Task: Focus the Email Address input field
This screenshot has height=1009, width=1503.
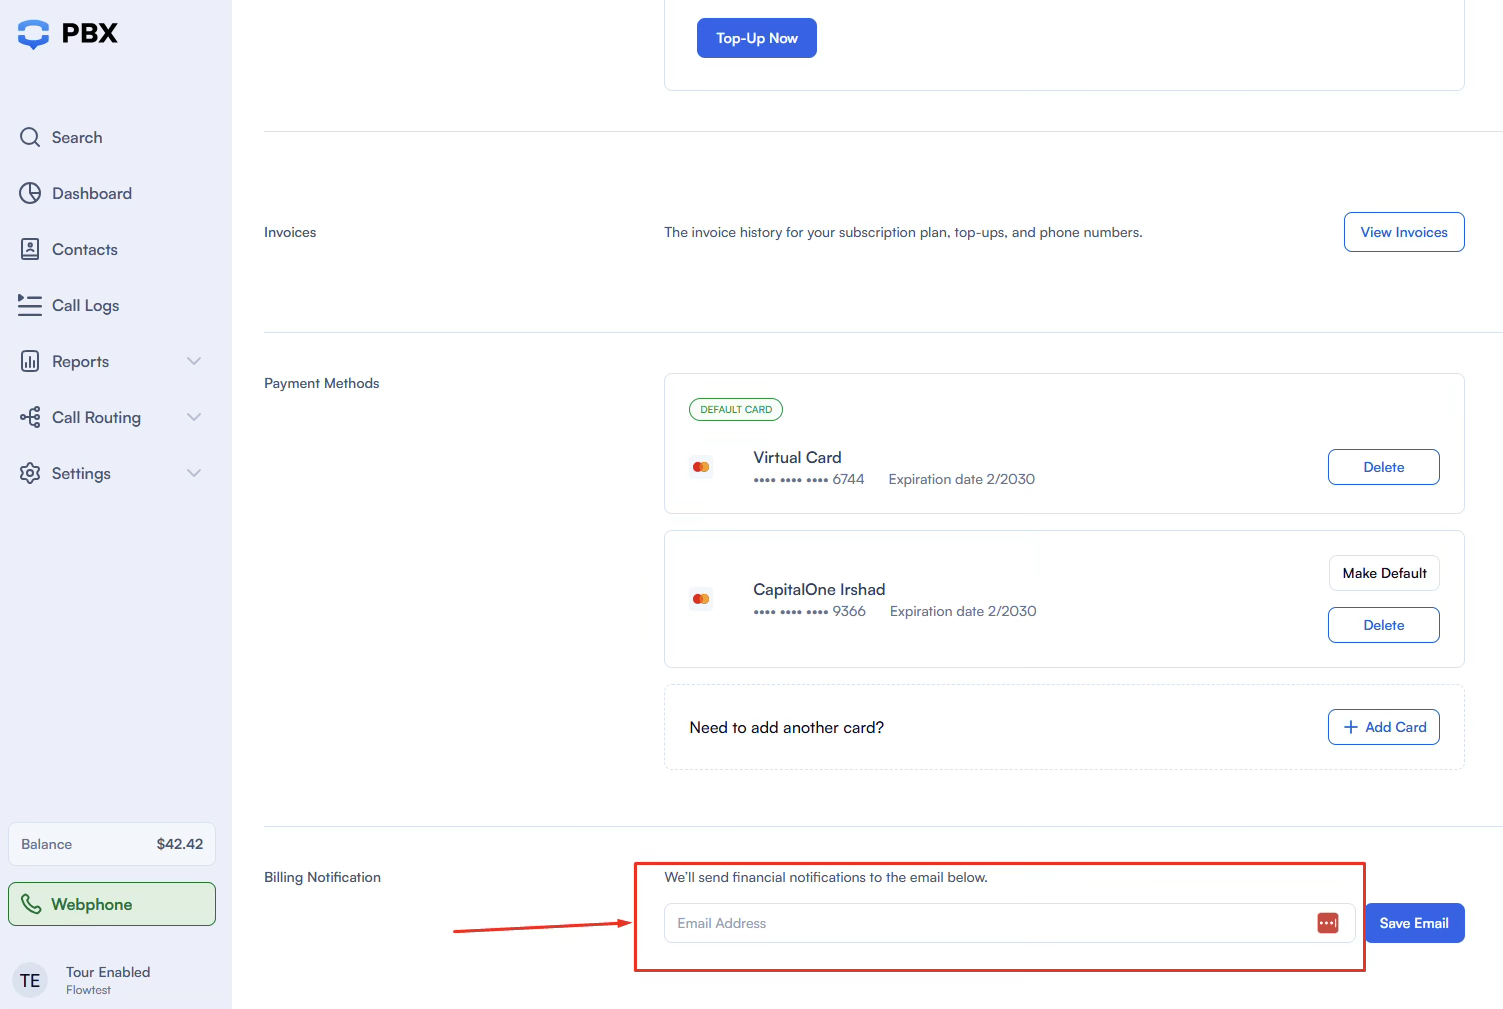Action: click(990, 923)
